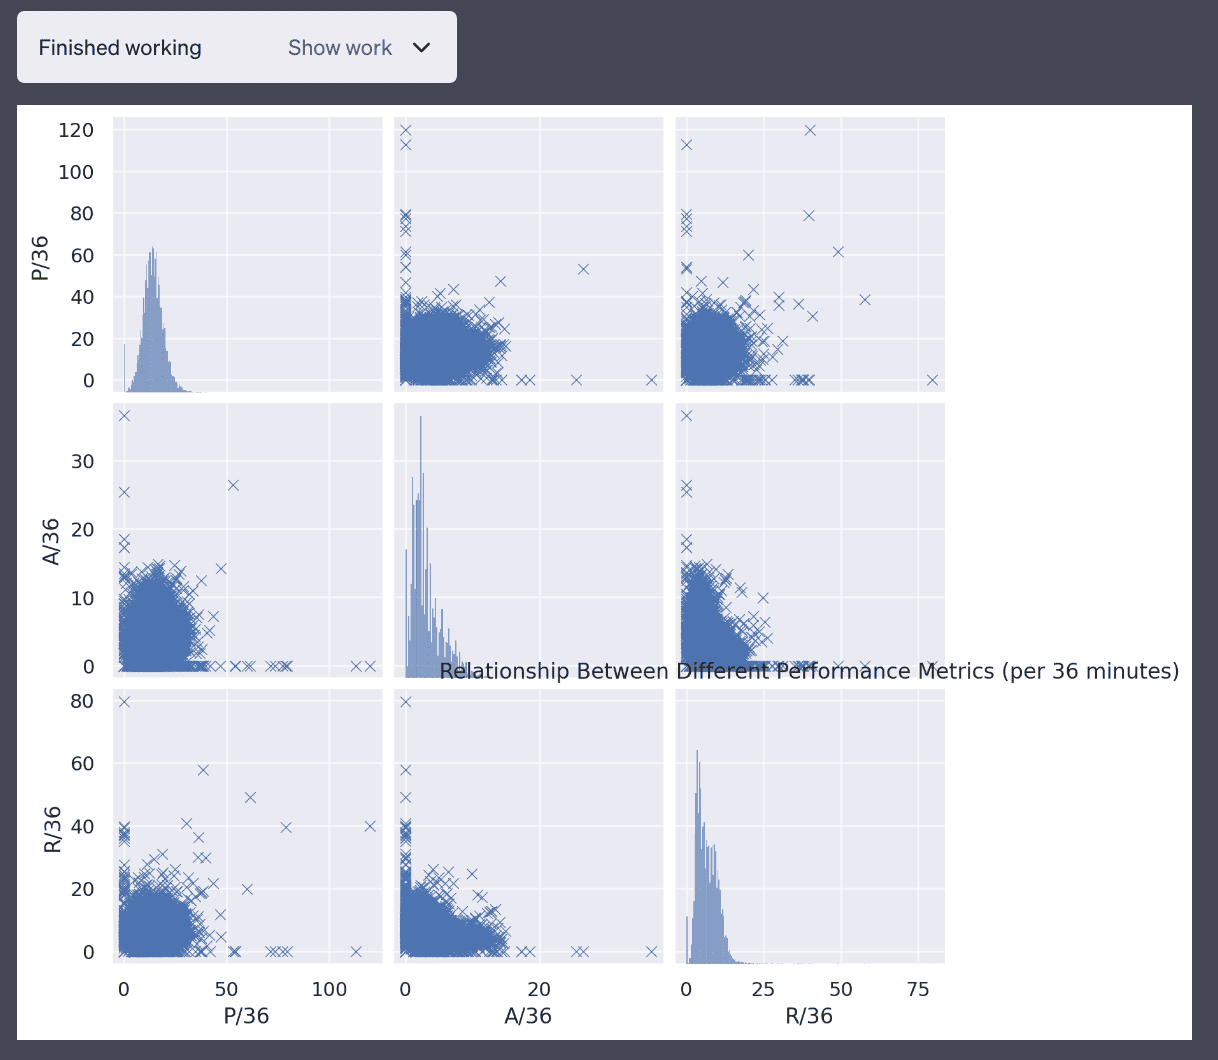
Task: Click the "Relationship Between Different Performance Metrics" chart title
Action: [808, 671]
